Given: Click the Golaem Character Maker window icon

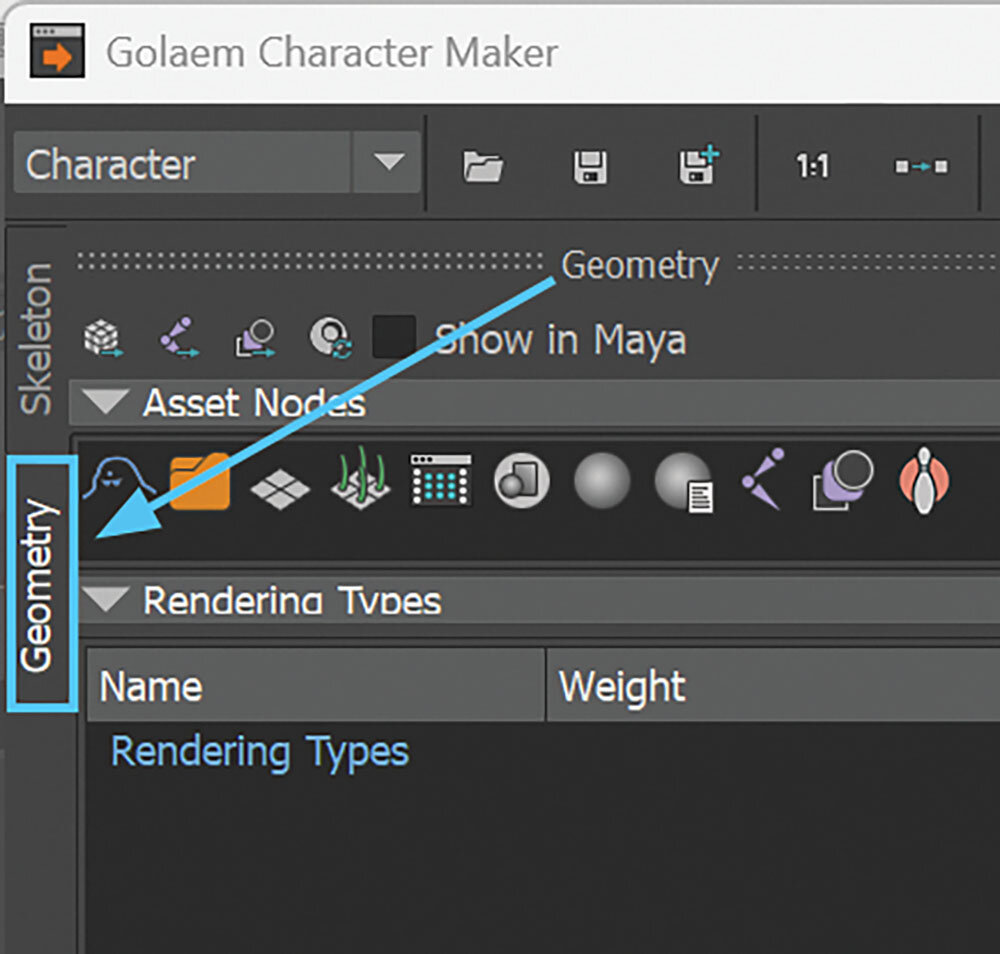Looking at the screenshot, I should pyautogui.click(x=57, y=50).
